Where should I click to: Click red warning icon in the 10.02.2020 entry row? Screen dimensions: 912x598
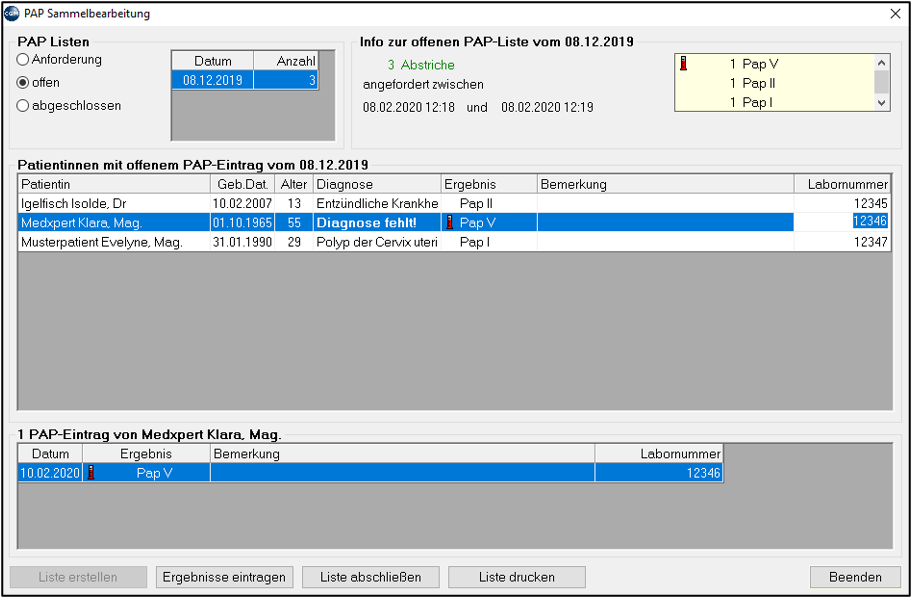click(91, 472)
